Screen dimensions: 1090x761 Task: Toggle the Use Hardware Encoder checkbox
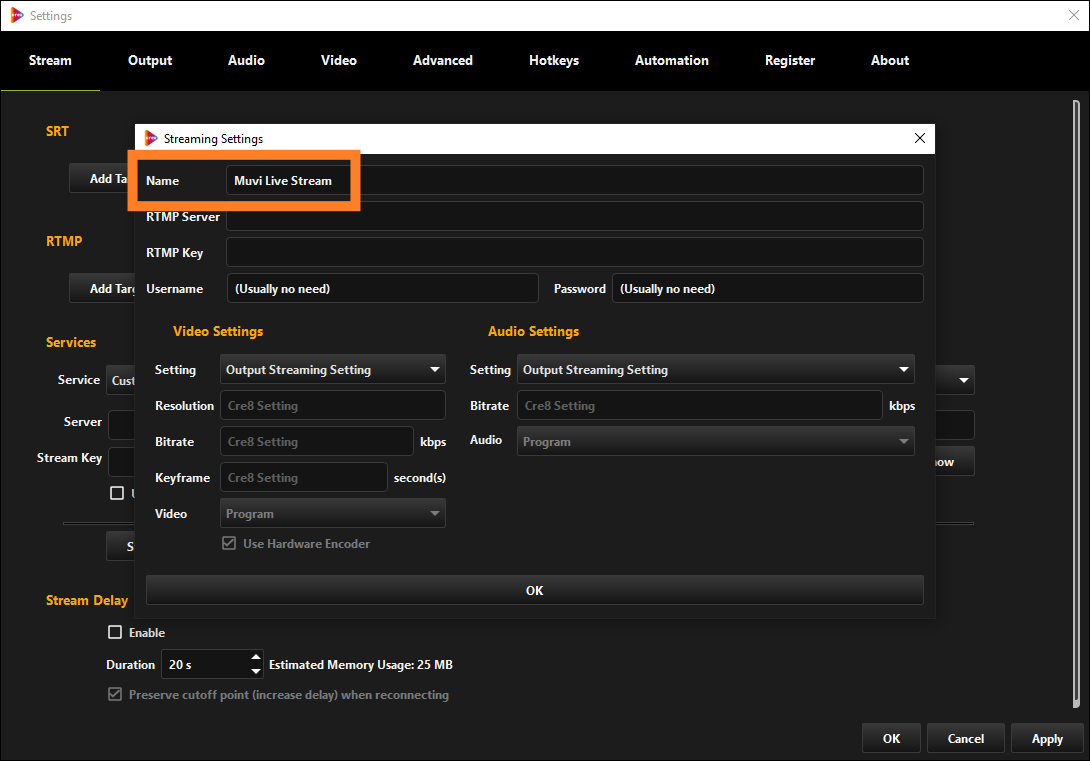[x=229, y=543]
